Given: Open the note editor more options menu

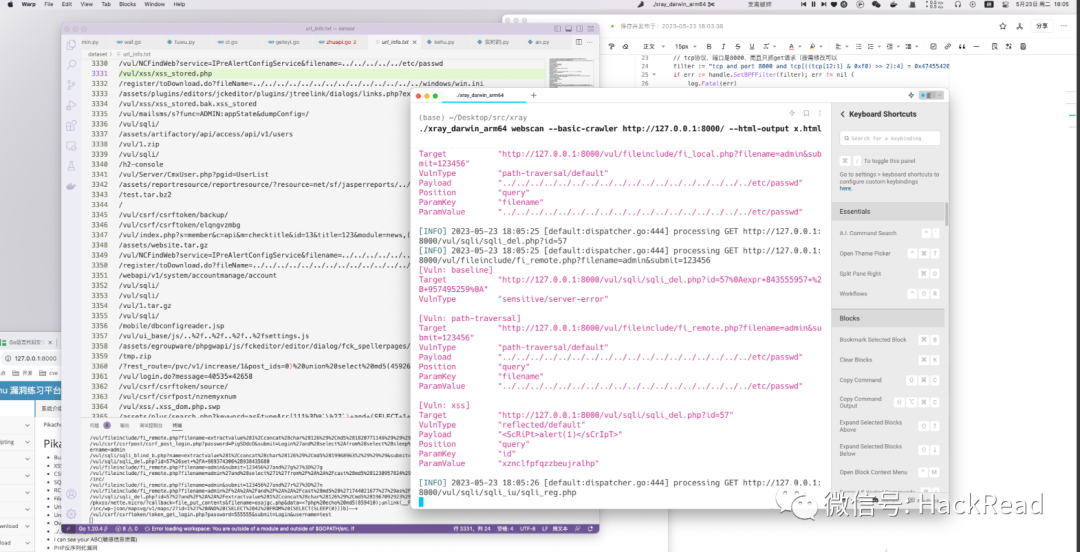Looking at the screenshot, I should click(1064, 26).
